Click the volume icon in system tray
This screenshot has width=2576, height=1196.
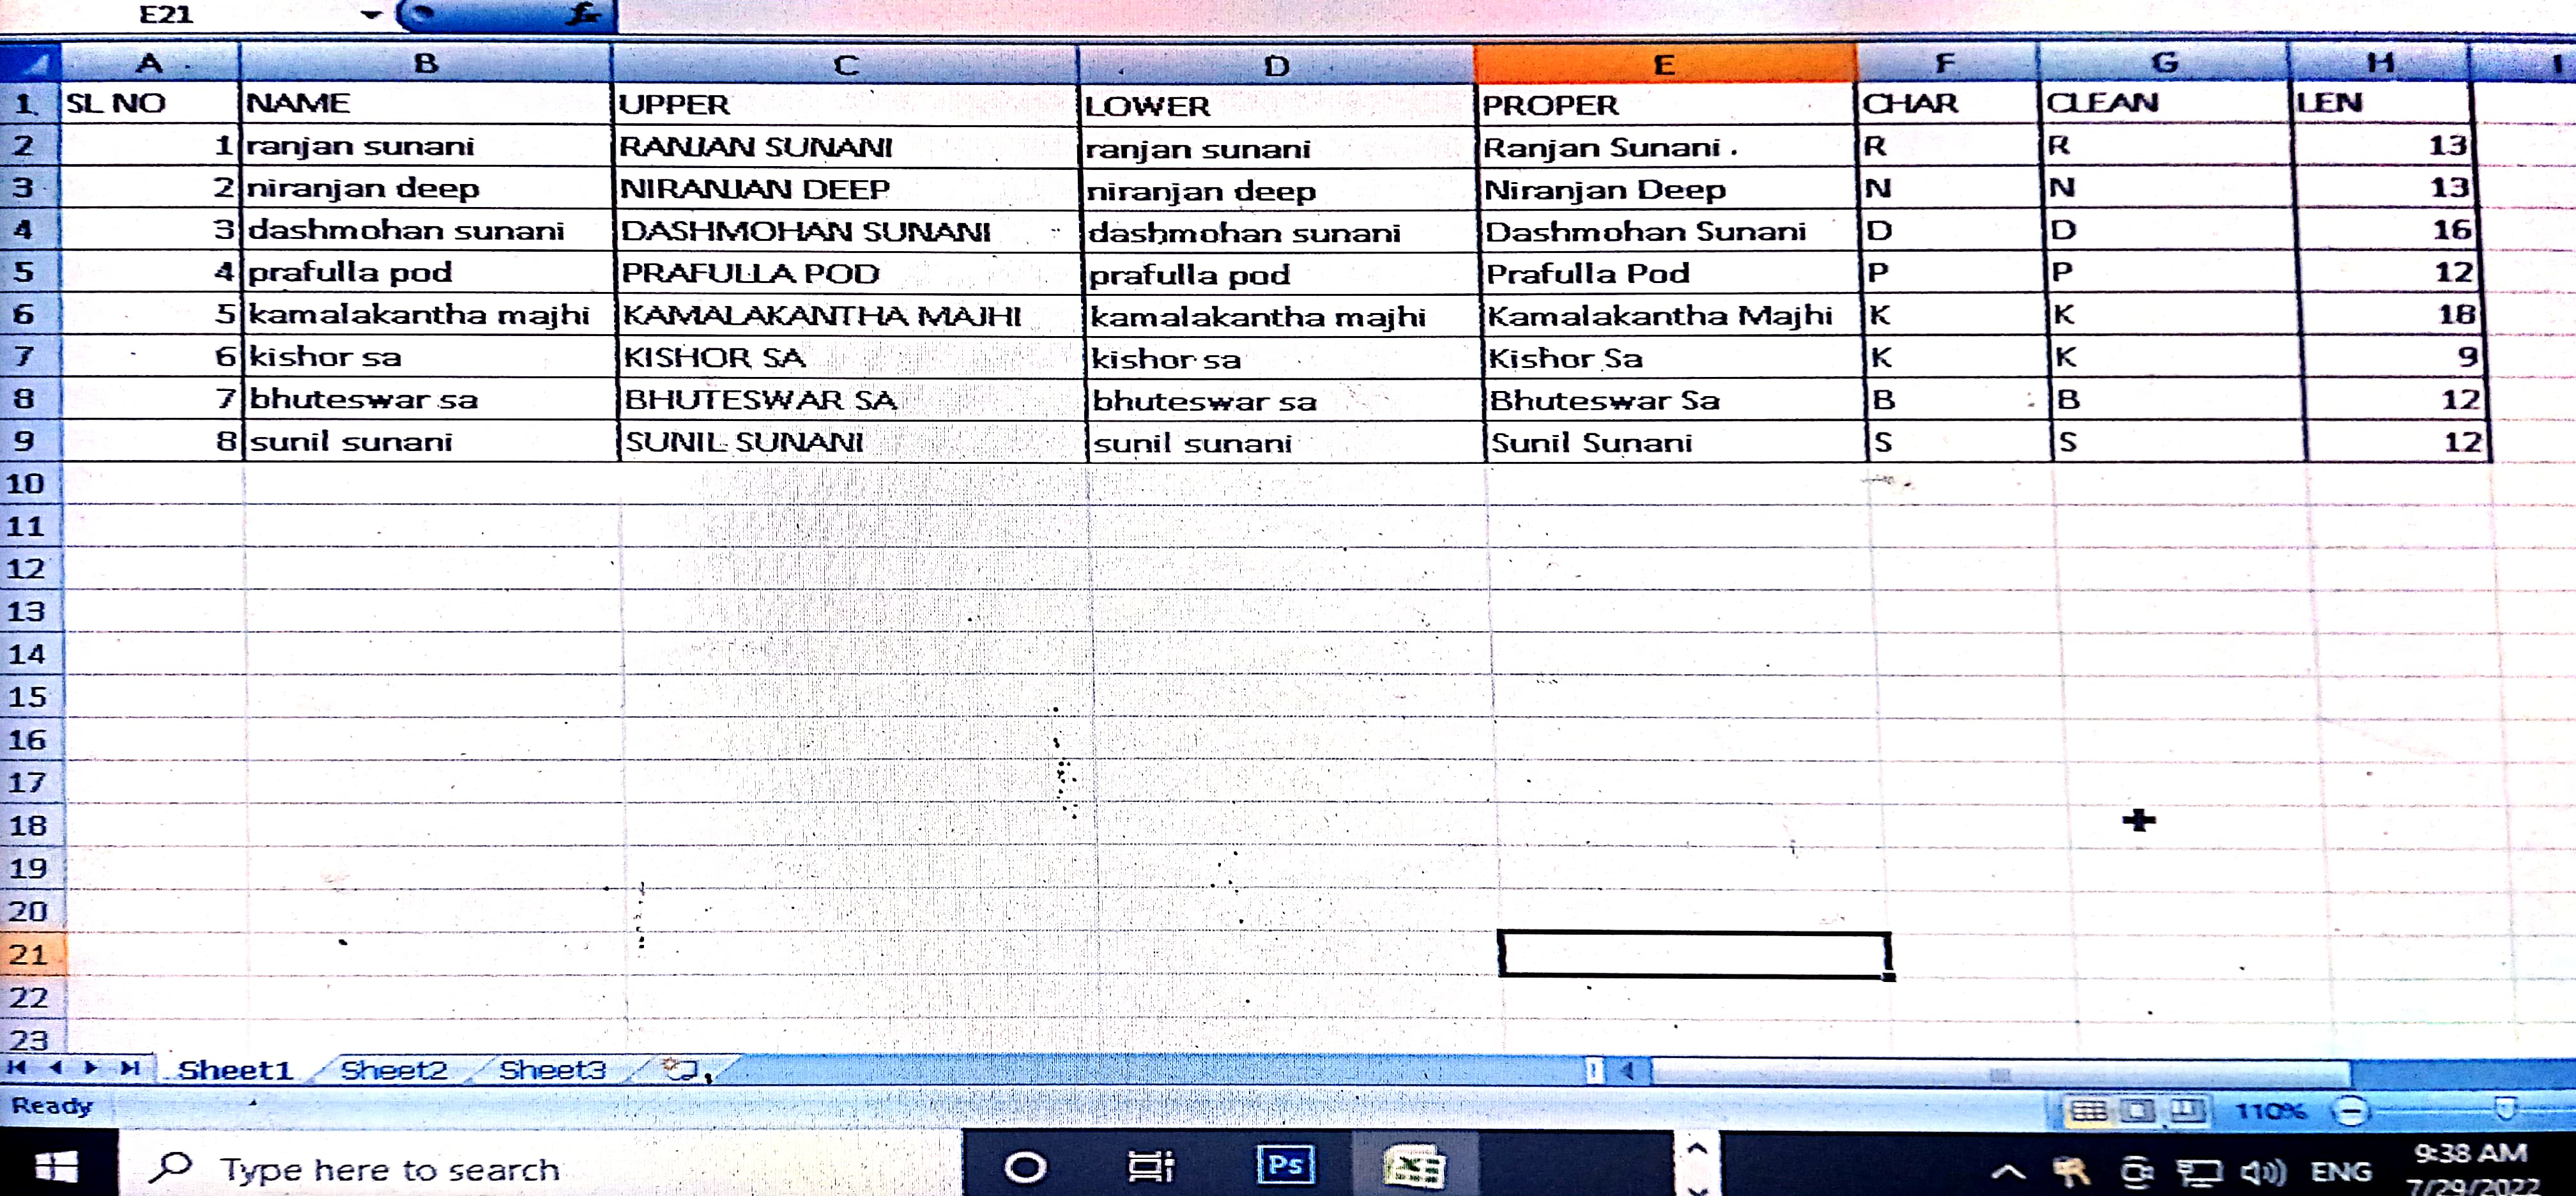click(x=2262, y=1172)
